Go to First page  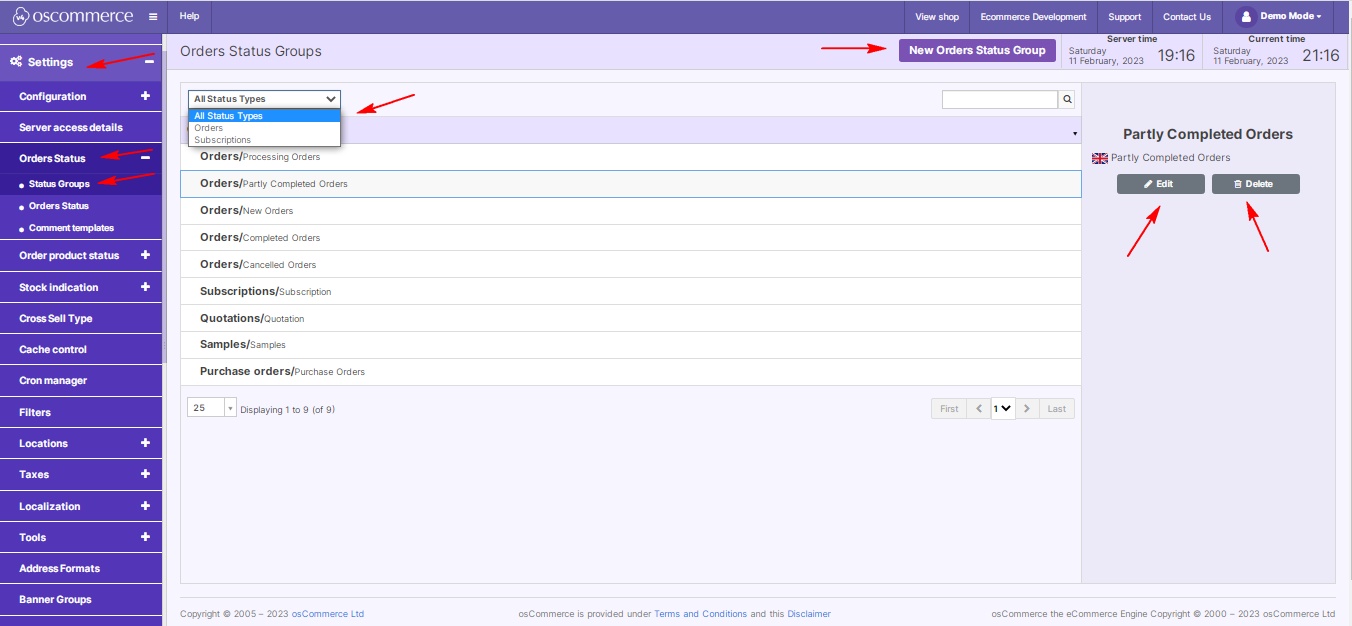949,408
